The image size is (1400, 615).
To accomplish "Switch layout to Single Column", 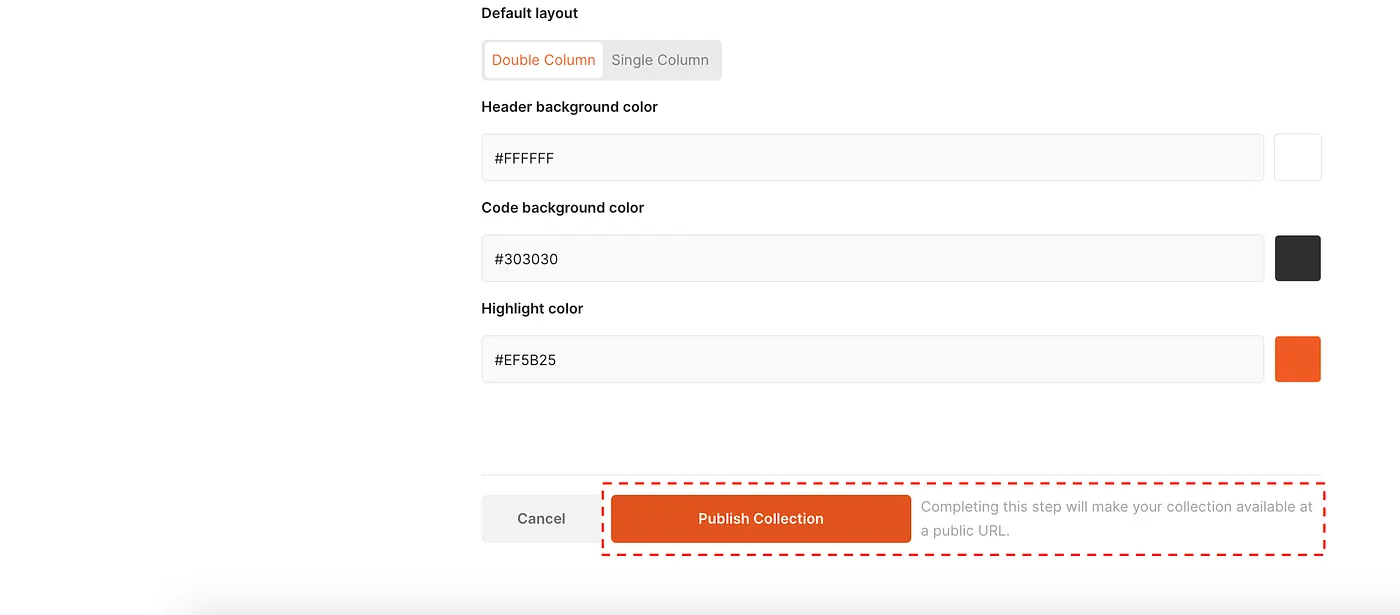I will click(x=660, y=60).
